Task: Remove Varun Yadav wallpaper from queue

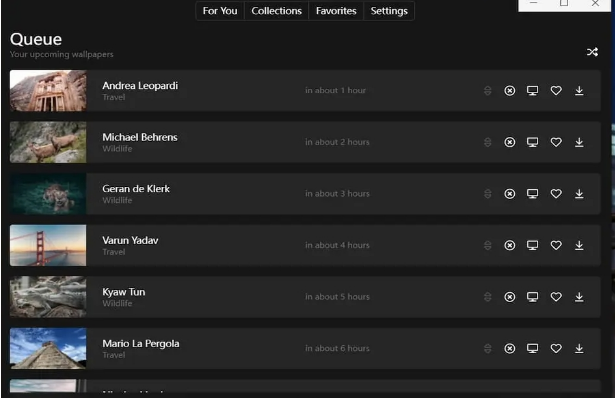Action: point(509,245)
